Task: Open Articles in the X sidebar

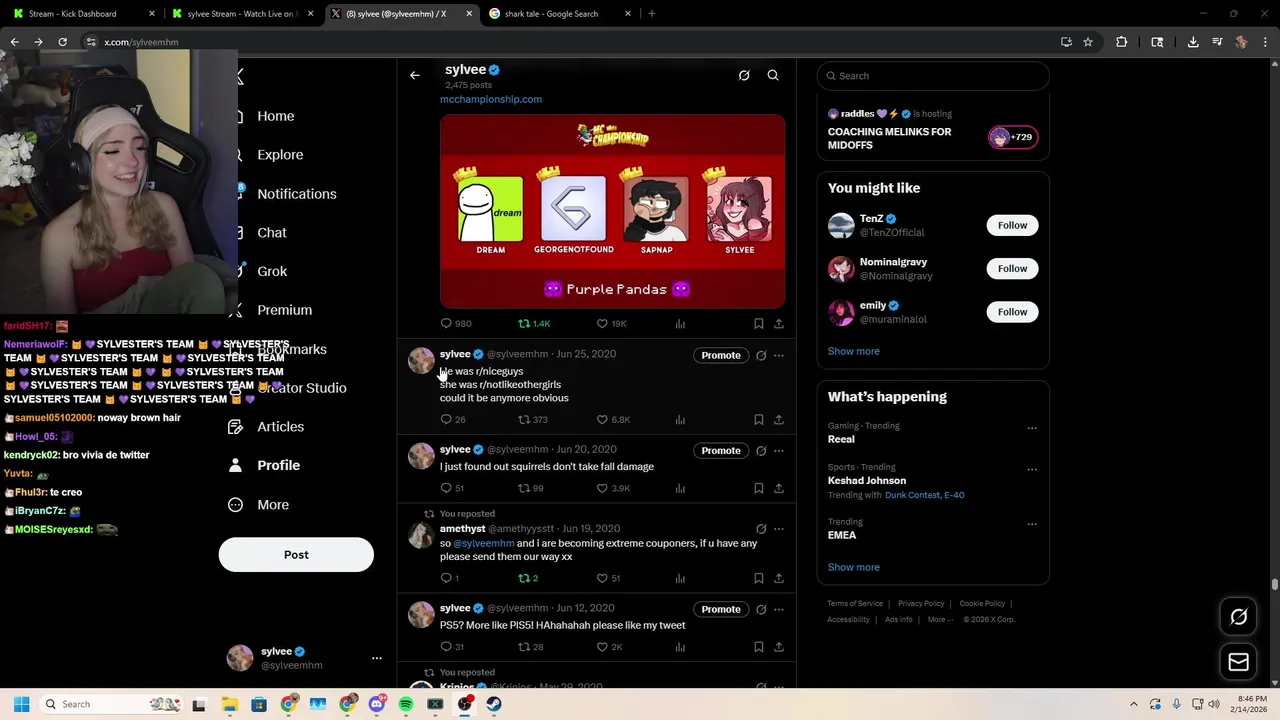Action: [266, 427]
